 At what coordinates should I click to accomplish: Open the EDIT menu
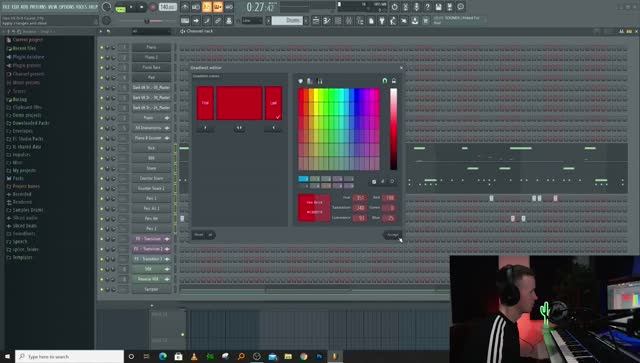tap(16, 7)
